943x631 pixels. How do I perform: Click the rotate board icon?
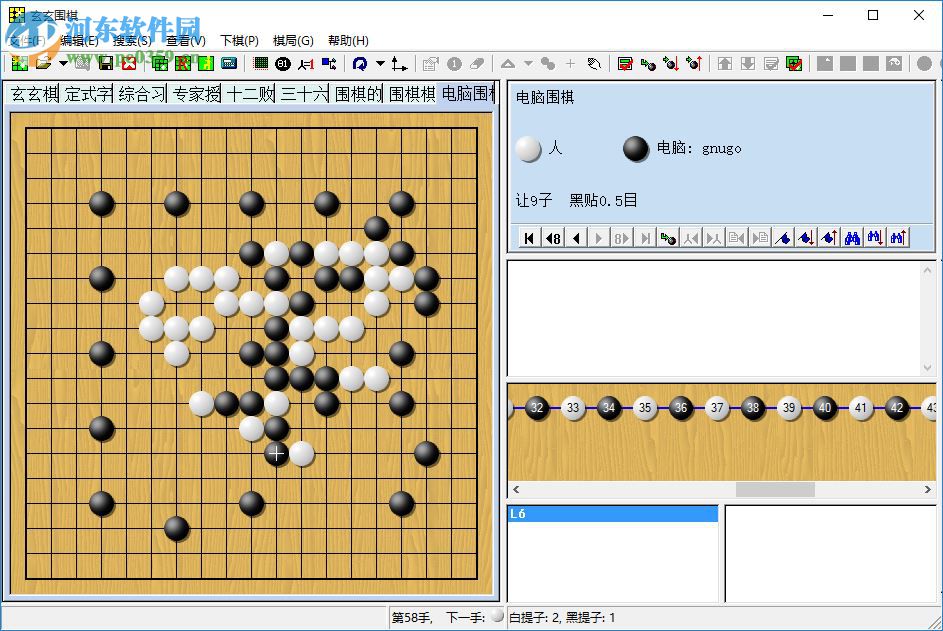(x=360, y=63)
